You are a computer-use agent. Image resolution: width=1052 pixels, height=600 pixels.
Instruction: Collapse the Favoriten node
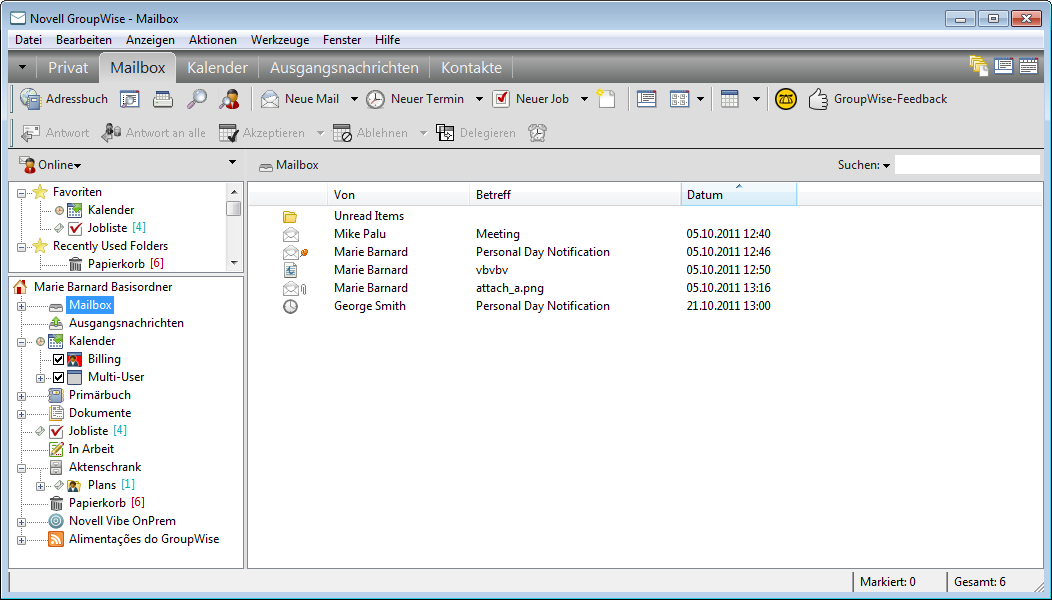click(21, 193)
